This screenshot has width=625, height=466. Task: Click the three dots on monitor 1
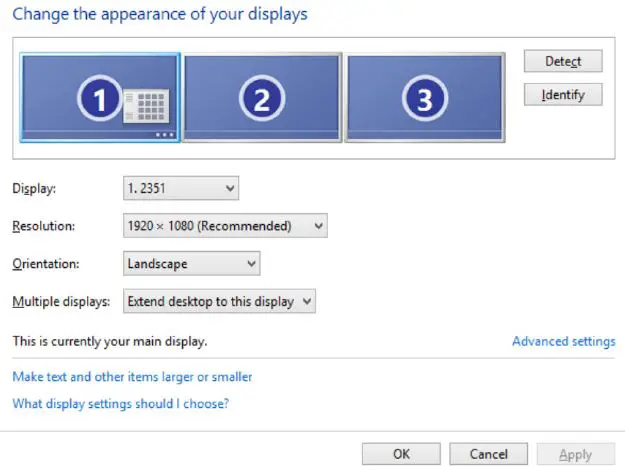pyautogui.click(x=166, y=134)
